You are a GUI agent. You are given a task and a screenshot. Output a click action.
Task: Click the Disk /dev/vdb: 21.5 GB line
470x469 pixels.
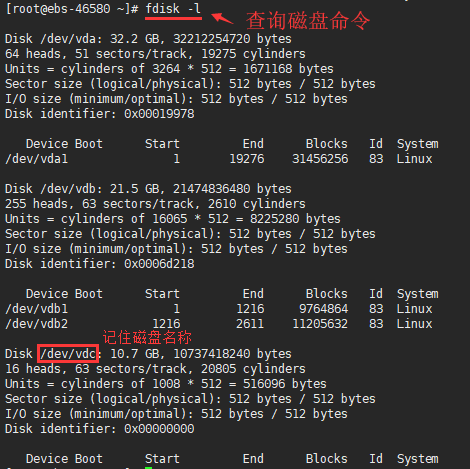(148, 189)
